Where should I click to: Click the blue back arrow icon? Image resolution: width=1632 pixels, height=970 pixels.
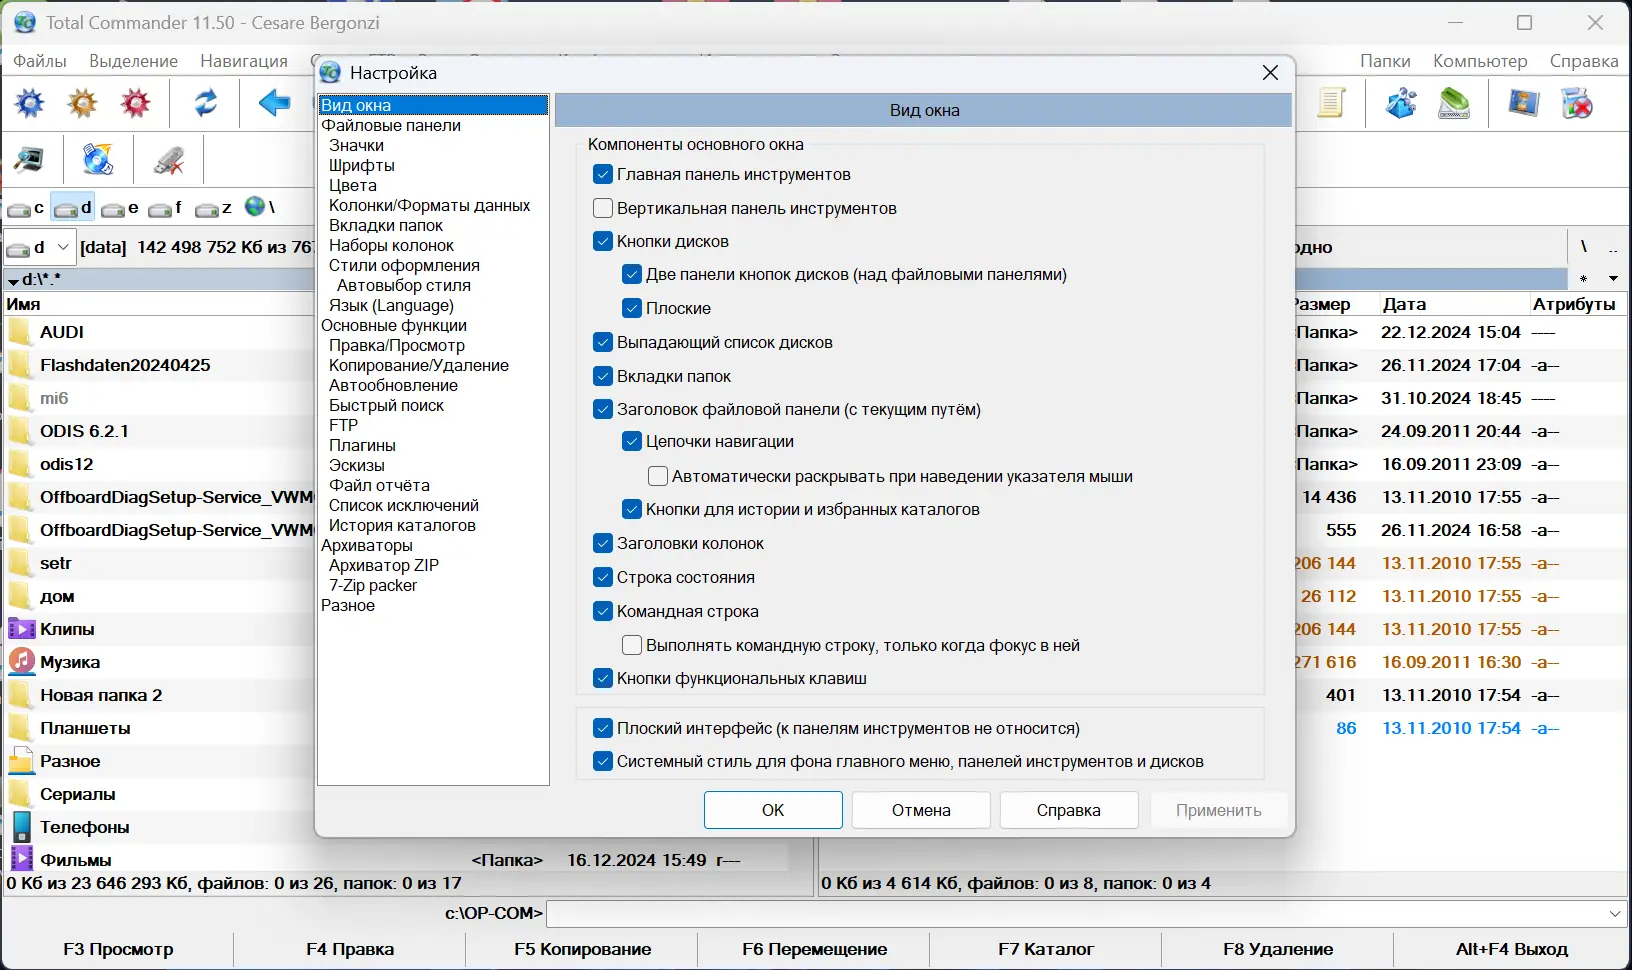[x=274, y=103]
